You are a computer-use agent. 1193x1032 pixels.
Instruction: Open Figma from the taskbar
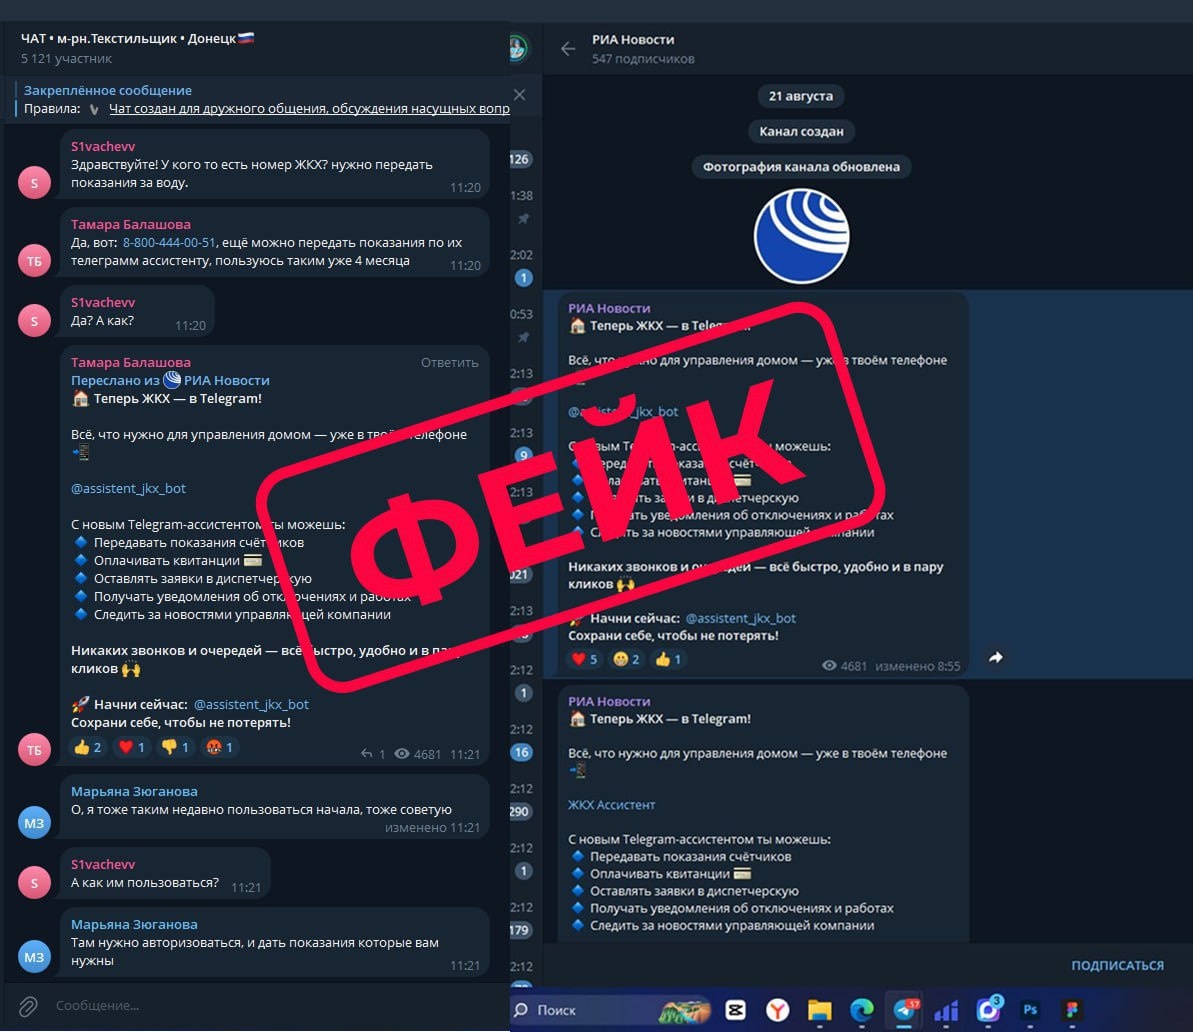click(x=1072, y=1010)
